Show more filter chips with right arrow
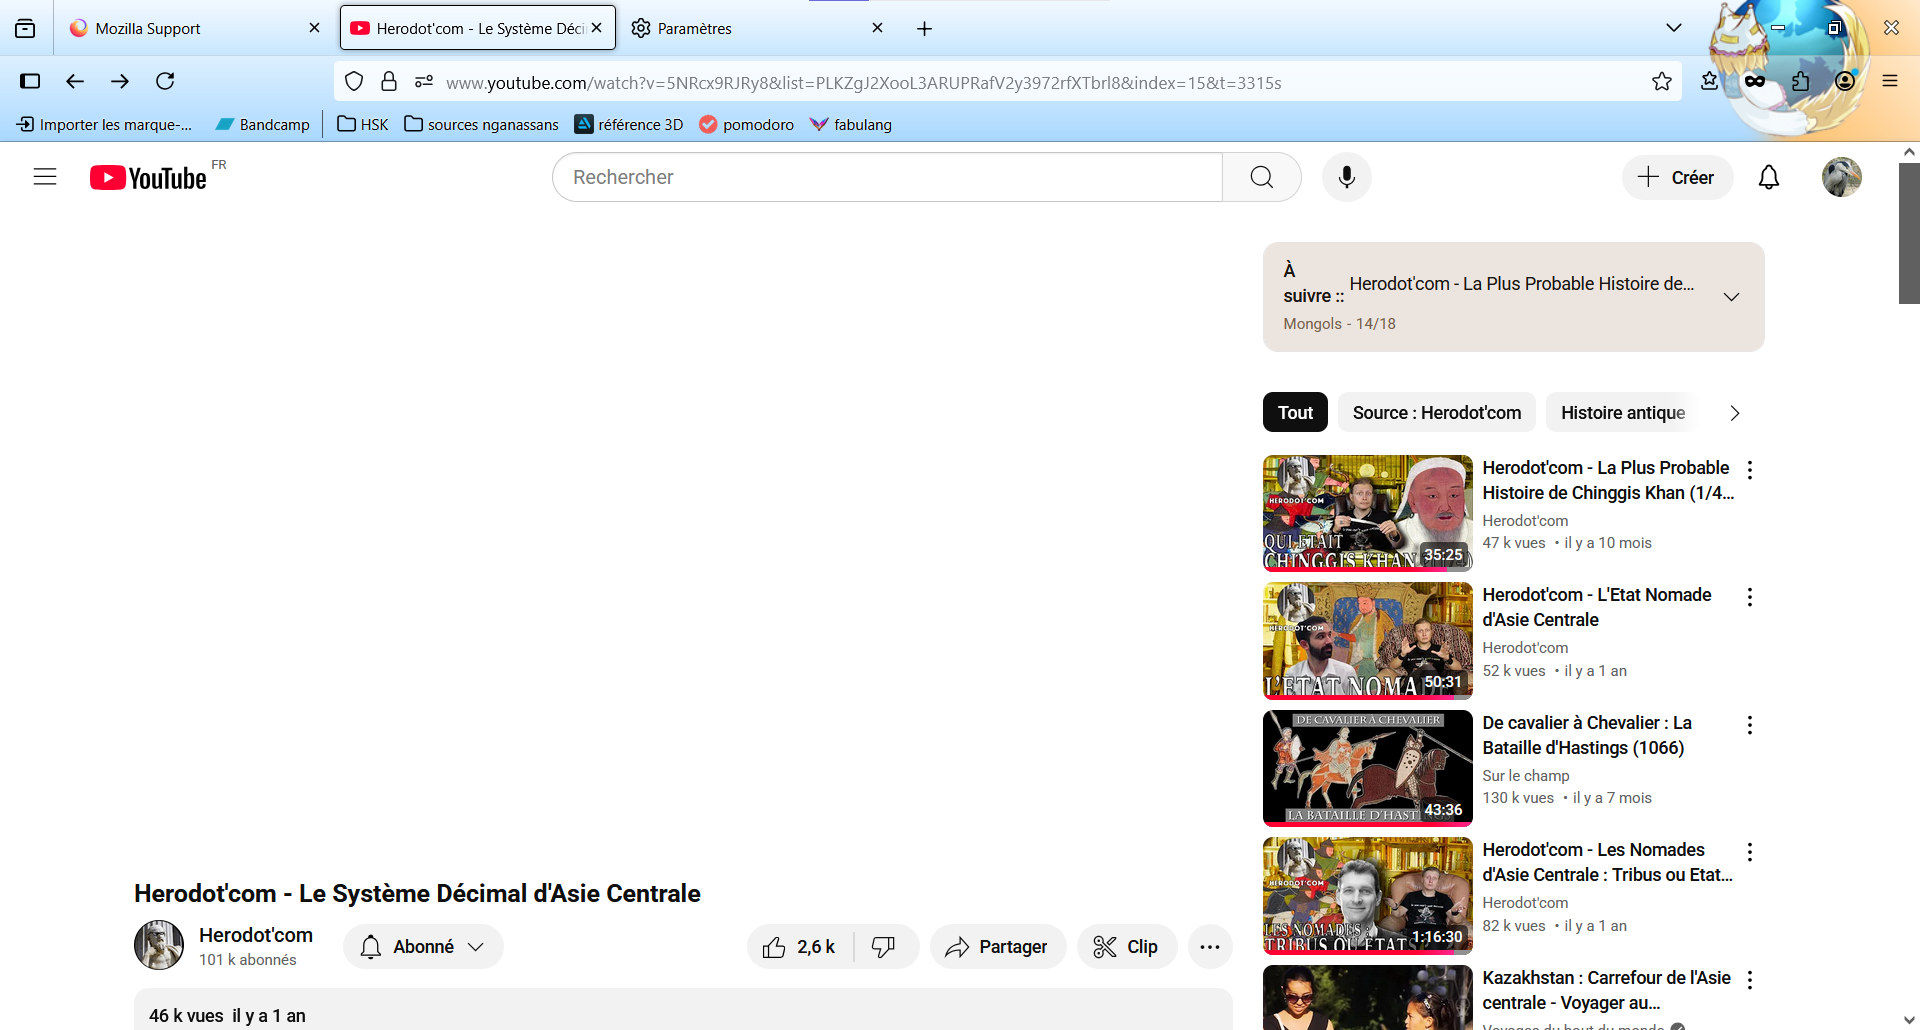 coord(1735,413)
